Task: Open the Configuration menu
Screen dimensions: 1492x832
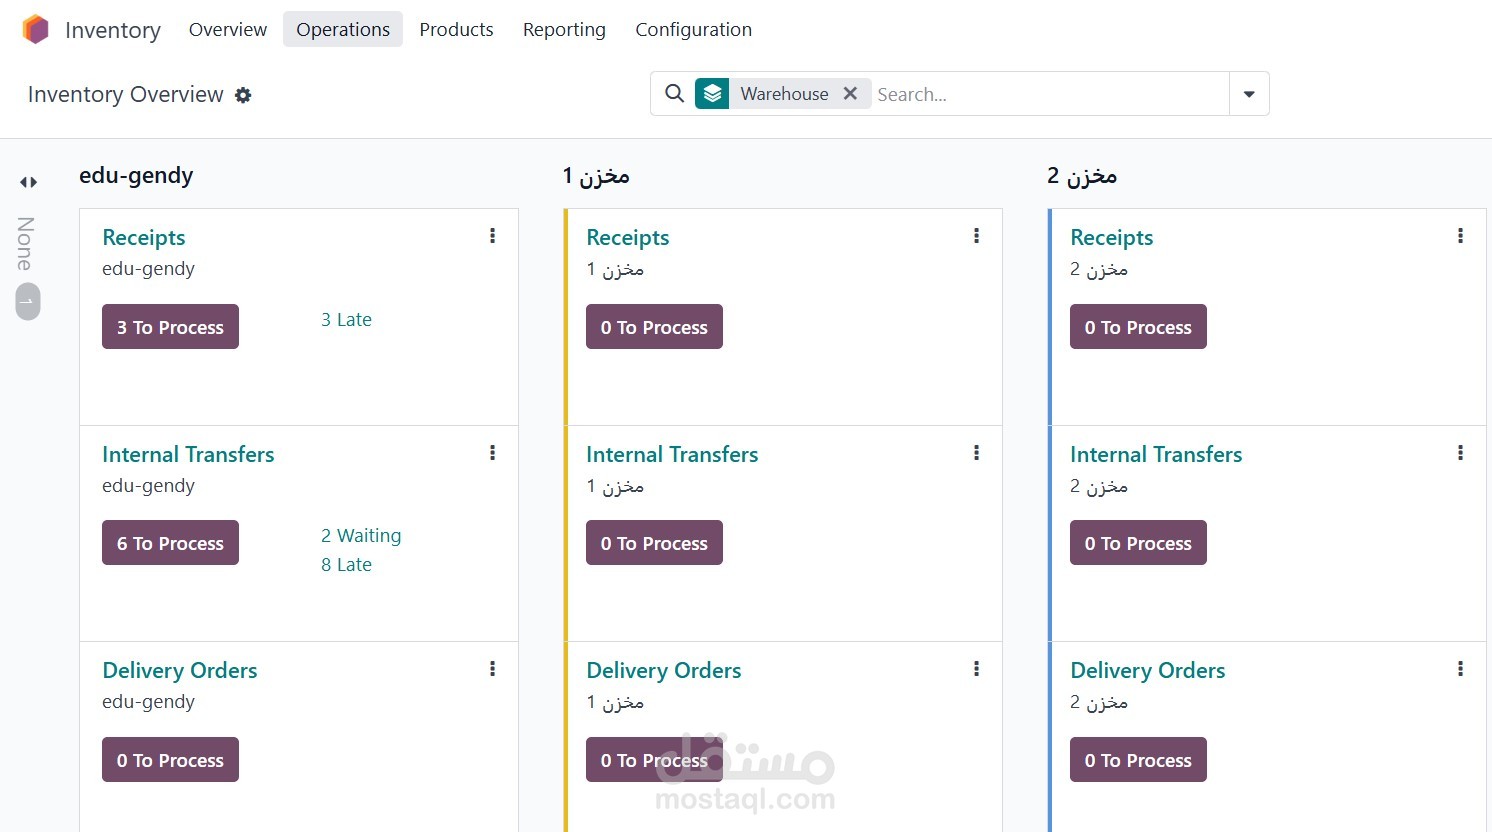Action: click(x=693, y=29)
